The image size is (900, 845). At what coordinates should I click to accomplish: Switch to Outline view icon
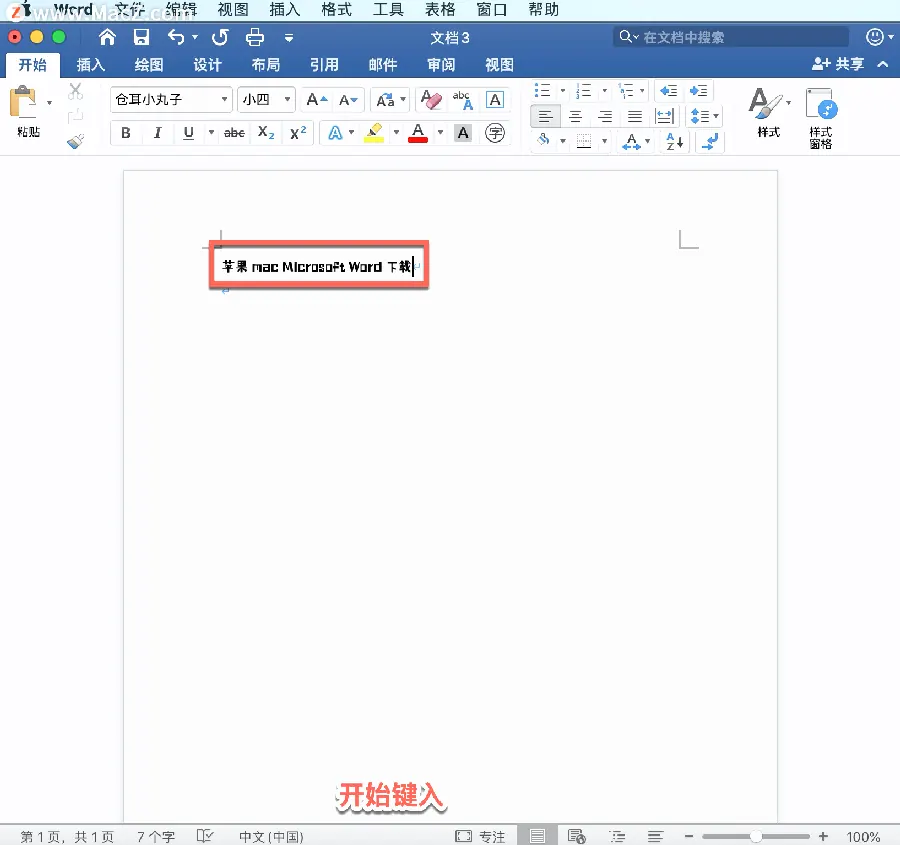tap(618, 836)
